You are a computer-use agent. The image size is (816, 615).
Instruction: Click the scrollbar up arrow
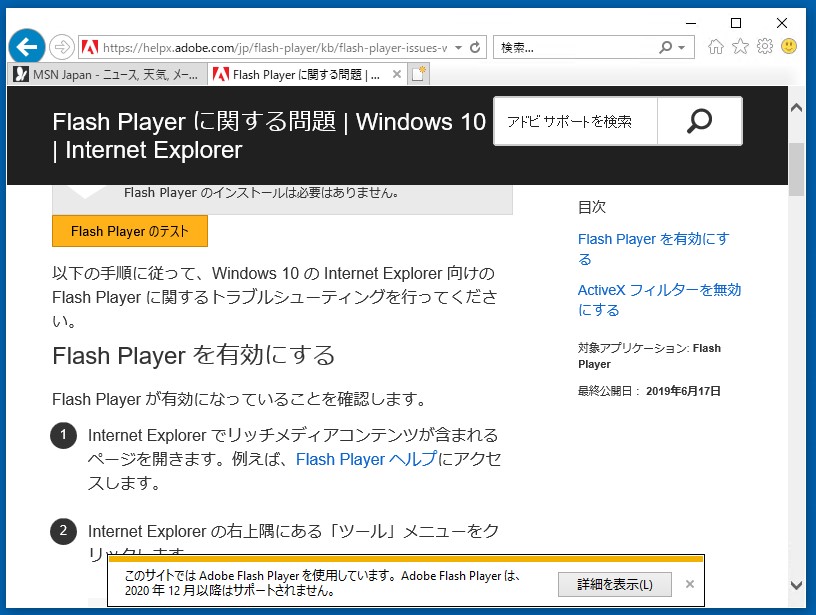[796, 108]
